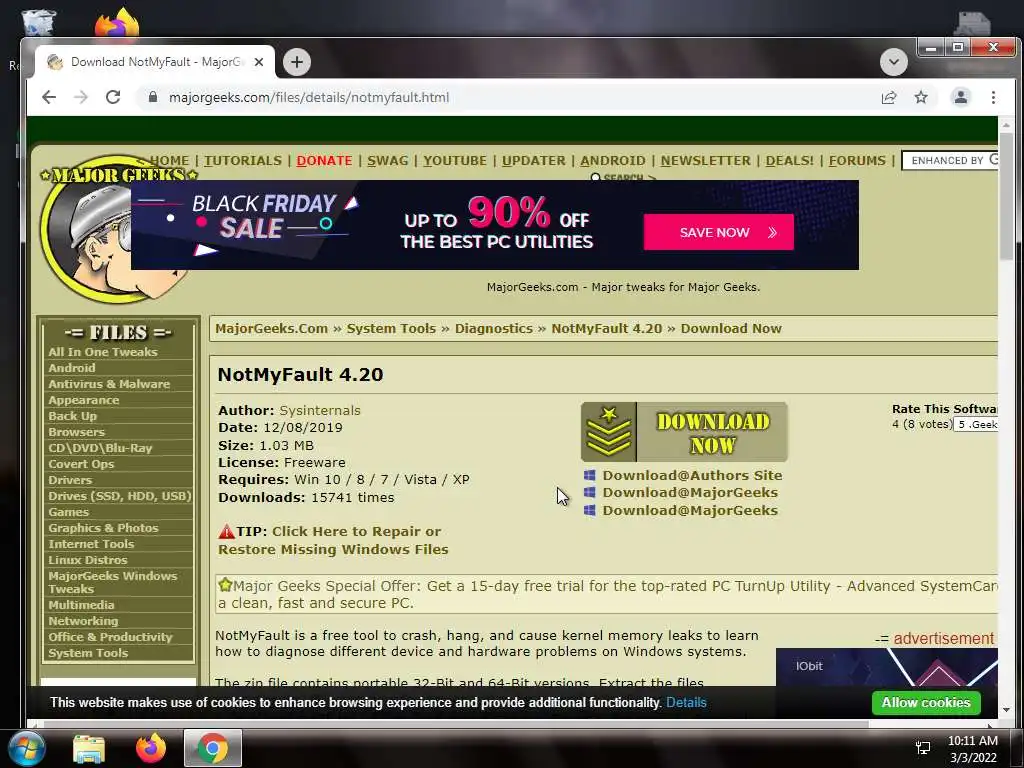Open MajorGeeks.Com breadcrumb link
This screenshot has height=768, width=1024.
click(272, 328)
